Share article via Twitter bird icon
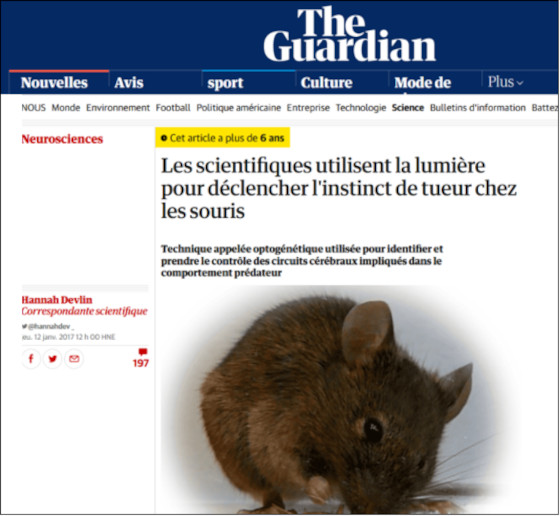560x516 pixels. [52, 359]
